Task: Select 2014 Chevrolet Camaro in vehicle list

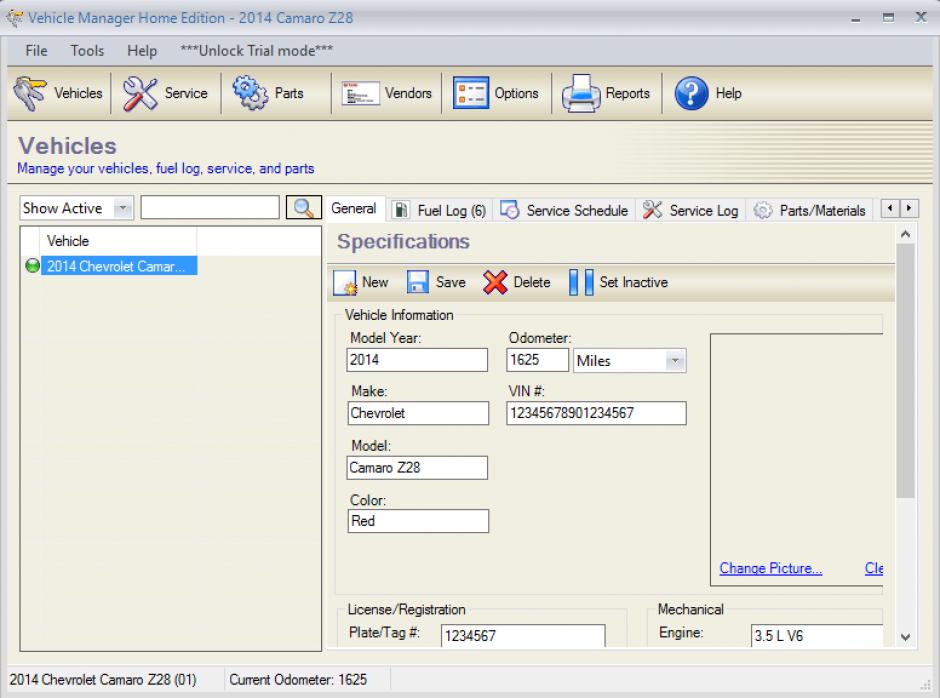Action: 119,266
